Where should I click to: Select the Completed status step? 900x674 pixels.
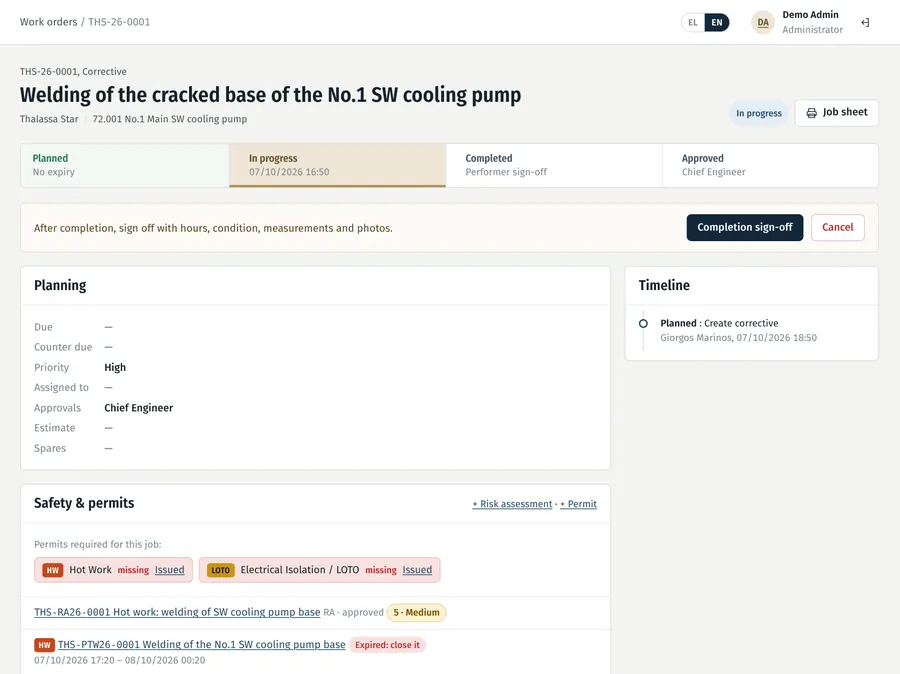click(554, 165)
